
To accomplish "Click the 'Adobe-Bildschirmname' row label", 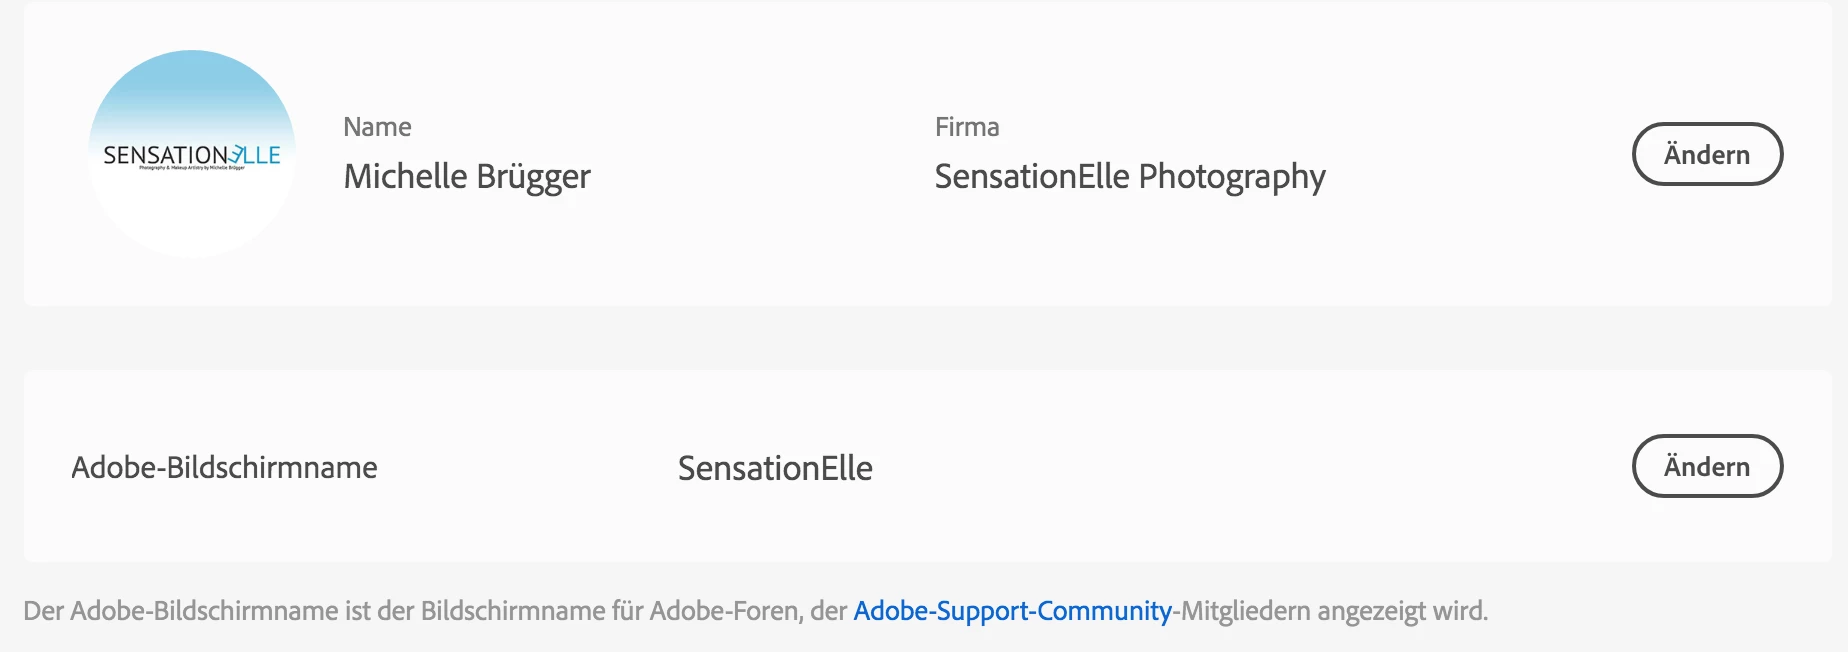I will (x=224, y=467).
